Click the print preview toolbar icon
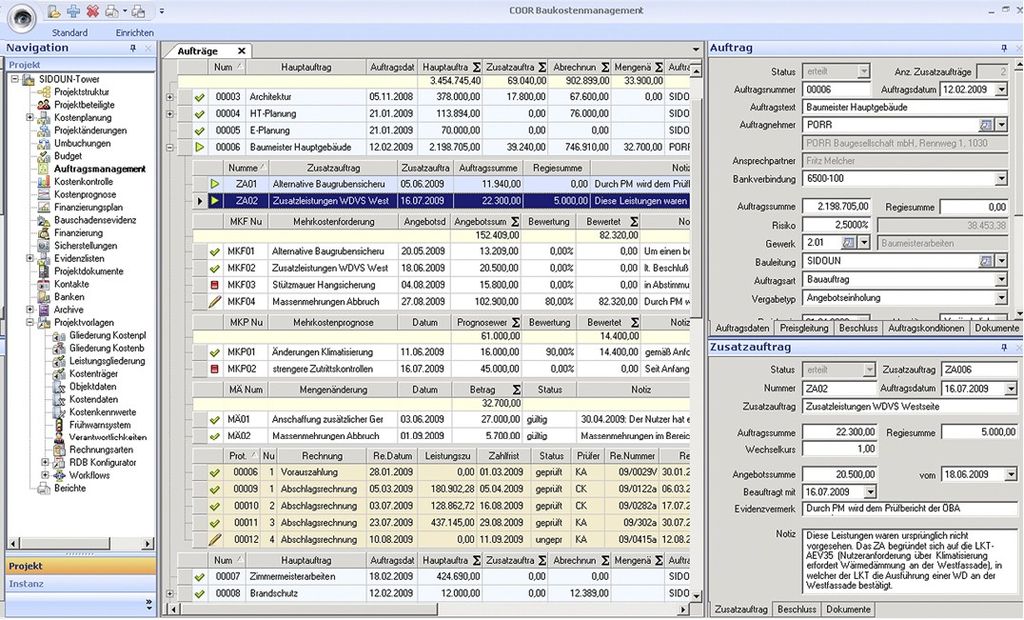Viewport: 1024px width, 620px height. (138, 11)
